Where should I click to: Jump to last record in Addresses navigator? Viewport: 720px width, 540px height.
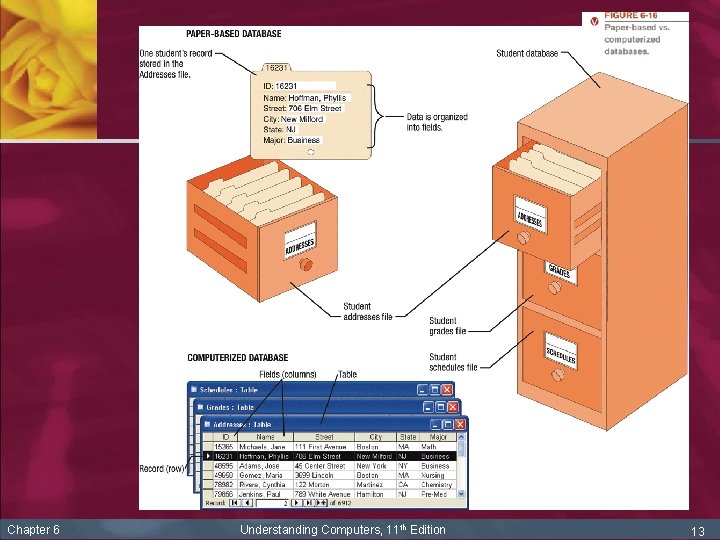[x=309, y=503]
